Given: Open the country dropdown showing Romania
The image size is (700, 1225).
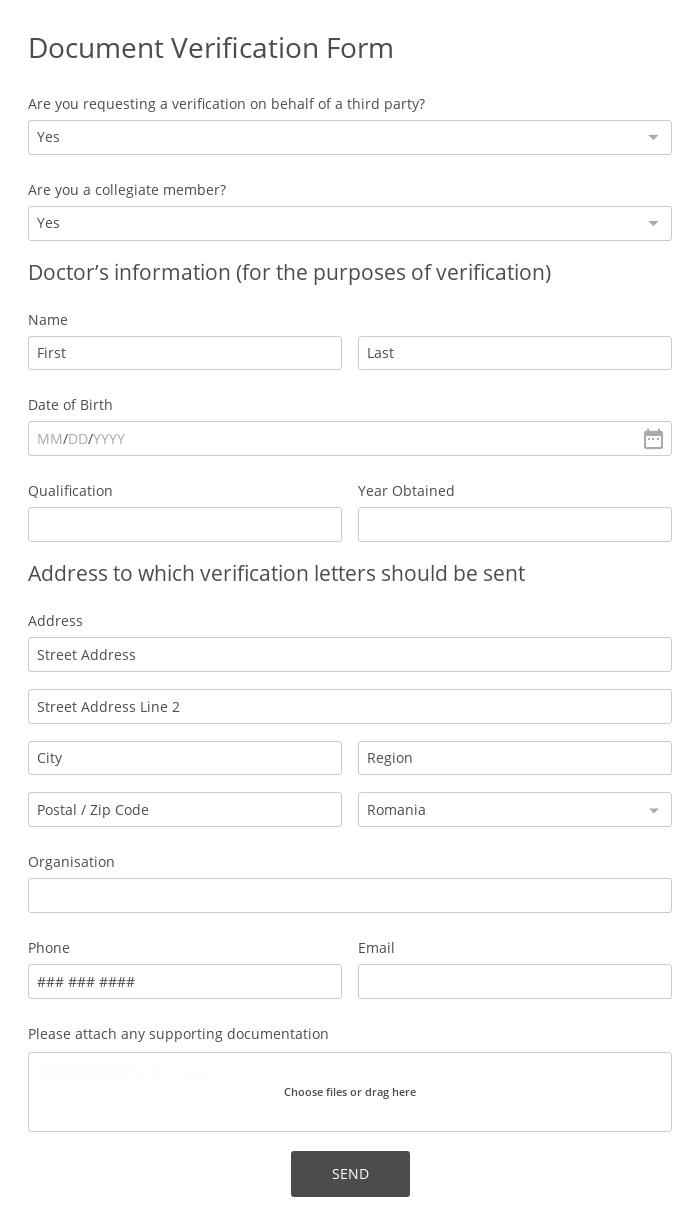Looking at the screenshot, I should click(x=515, y=809).
